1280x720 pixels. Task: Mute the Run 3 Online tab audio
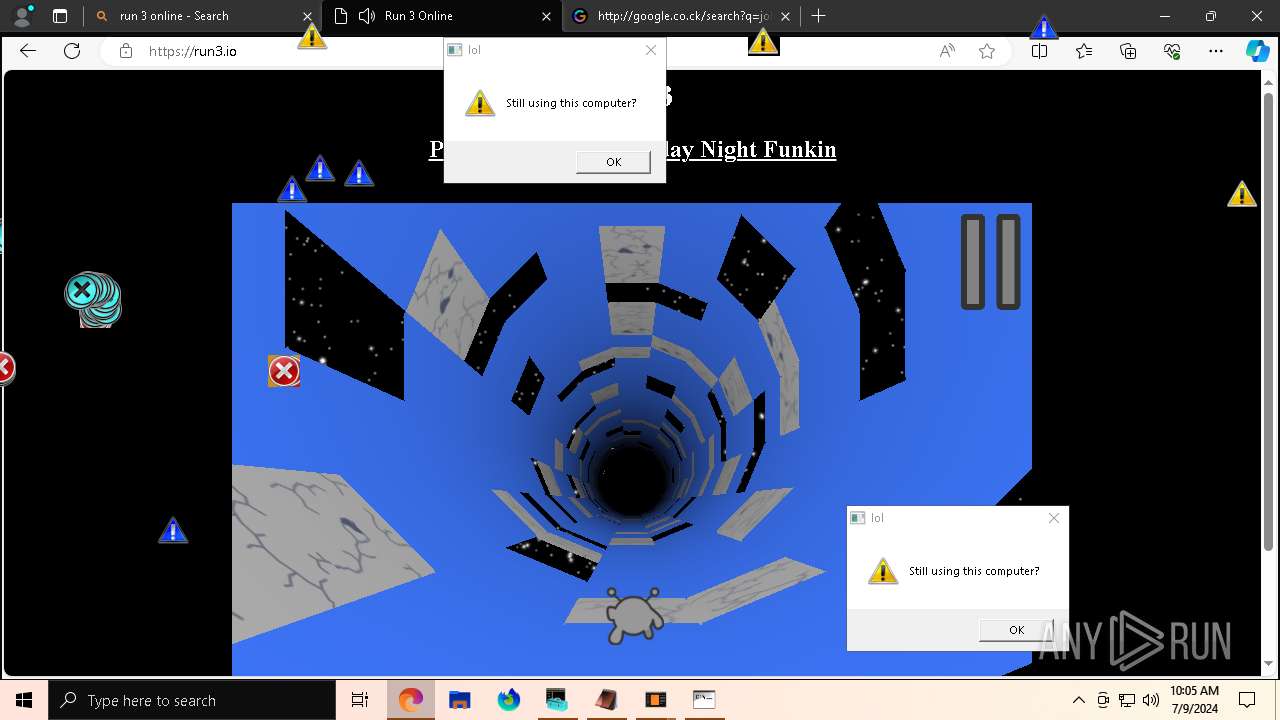(367, 16)
